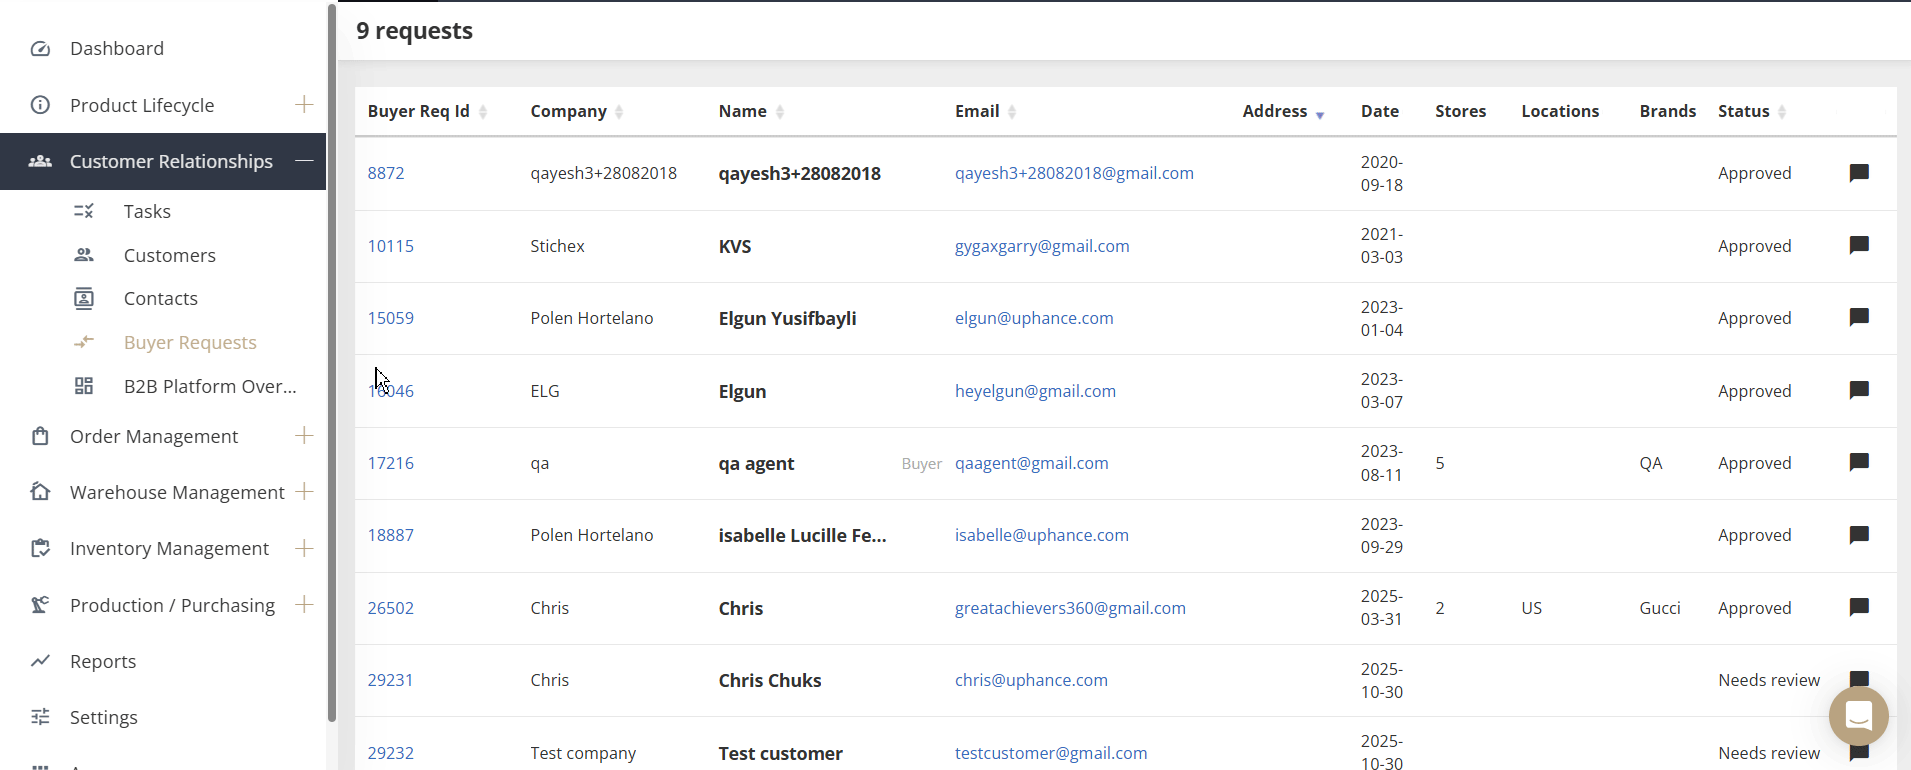The width and height of the screenshot is (1911, 770).
Task: Open the live chat support bubble
Action: click(x=1858, y=716)
